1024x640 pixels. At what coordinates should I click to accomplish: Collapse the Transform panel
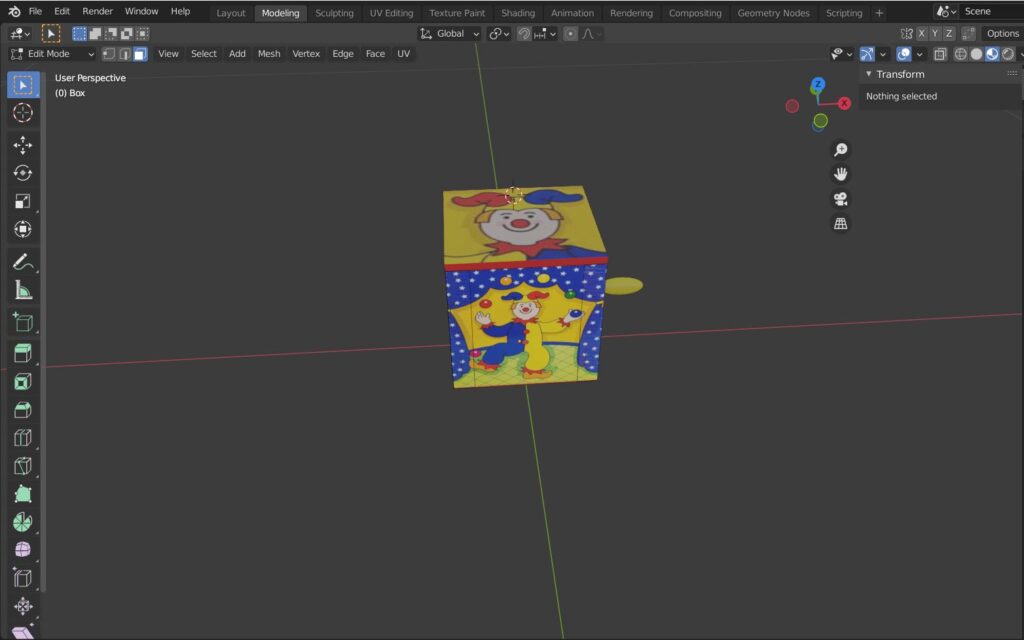pos(869,74)
